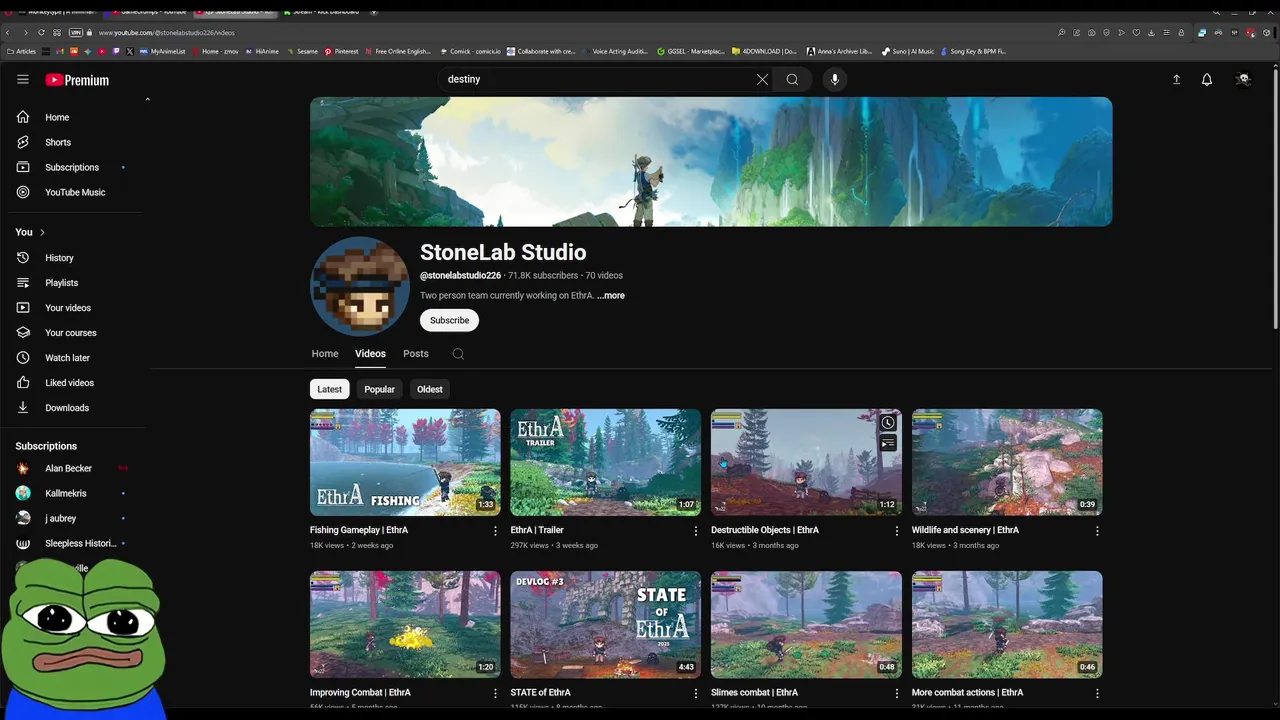Open options for Fishing Gameplay video

(x=495, y=531)
